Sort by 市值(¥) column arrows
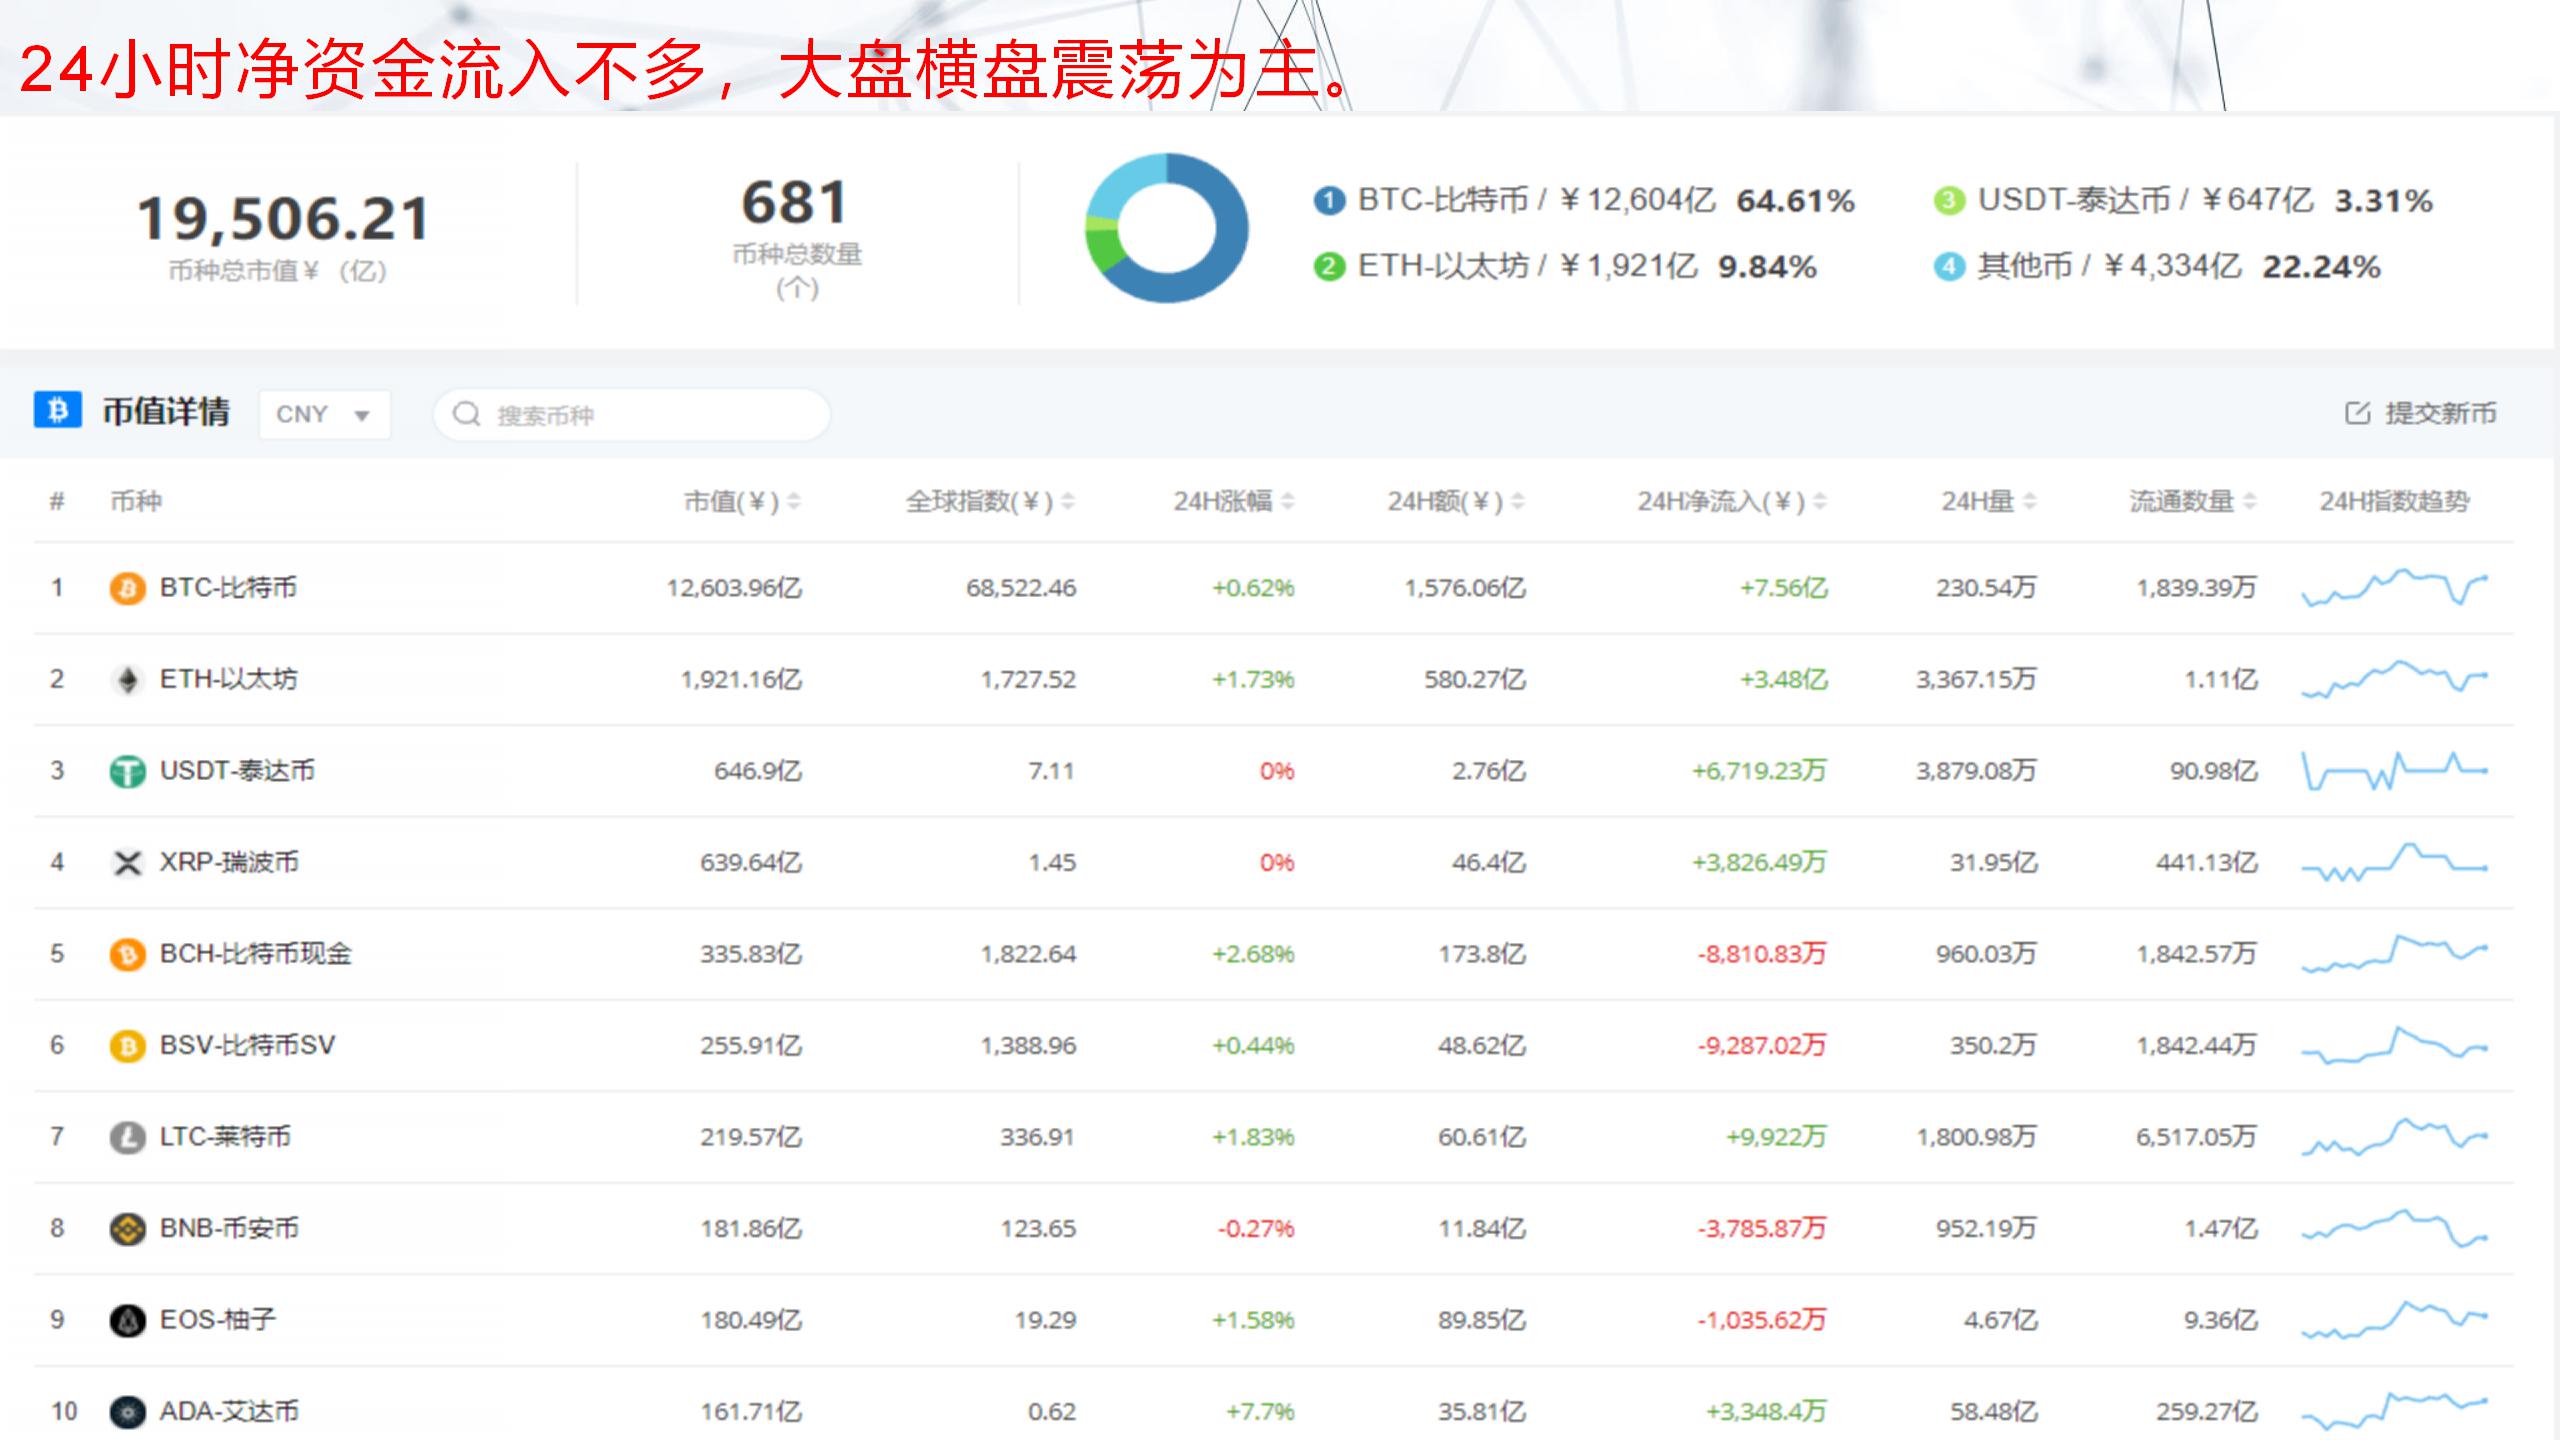The image size is (2560, 1440). click(x=794, y=501)
